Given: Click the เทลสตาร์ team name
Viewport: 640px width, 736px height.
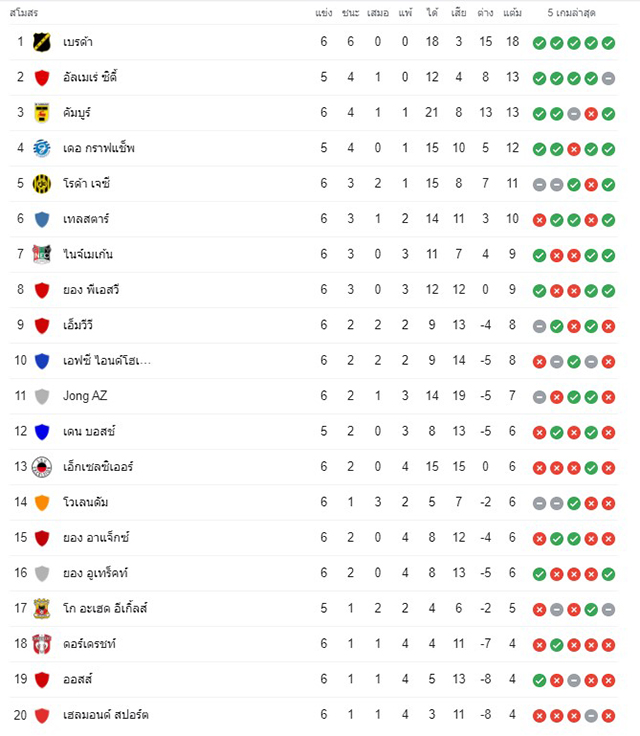Looking at the screenshot, I should click(x=86, y=219).
